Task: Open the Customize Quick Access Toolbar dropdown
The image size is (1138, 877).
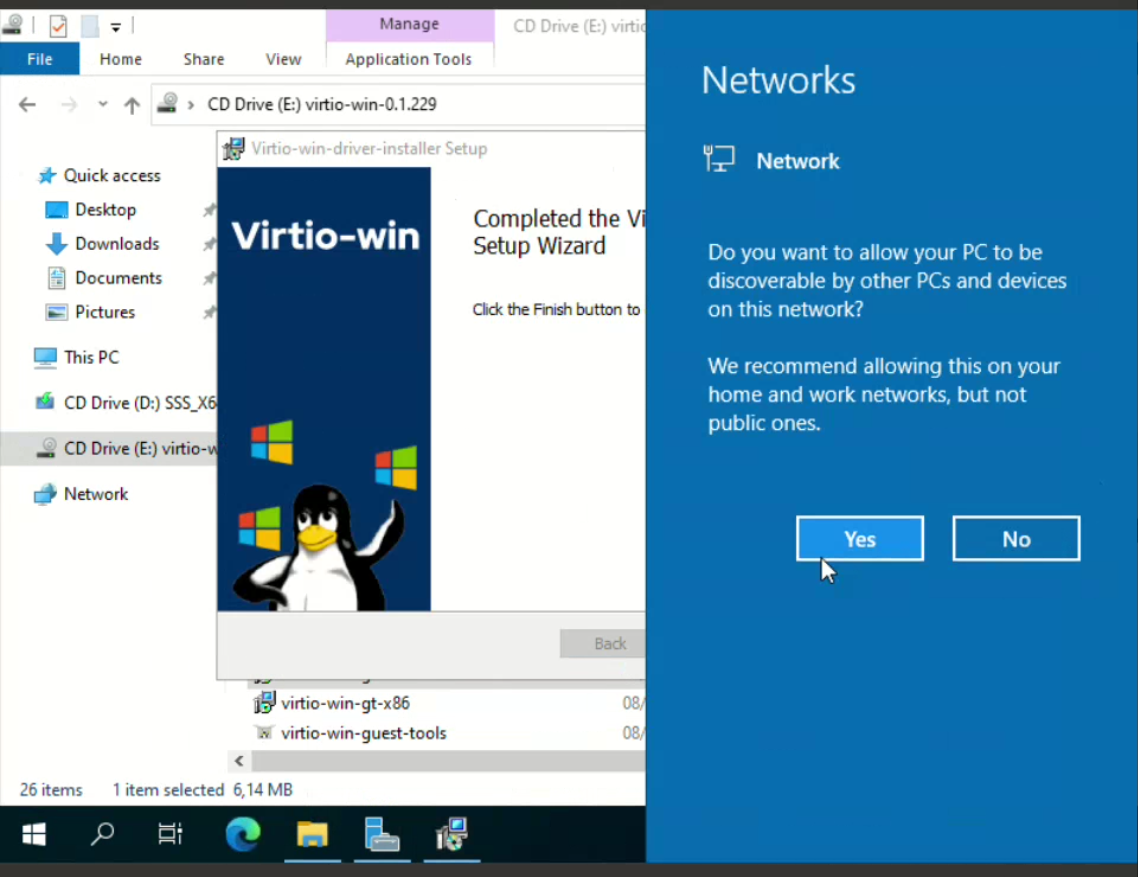Action: [x=116, y=27]
